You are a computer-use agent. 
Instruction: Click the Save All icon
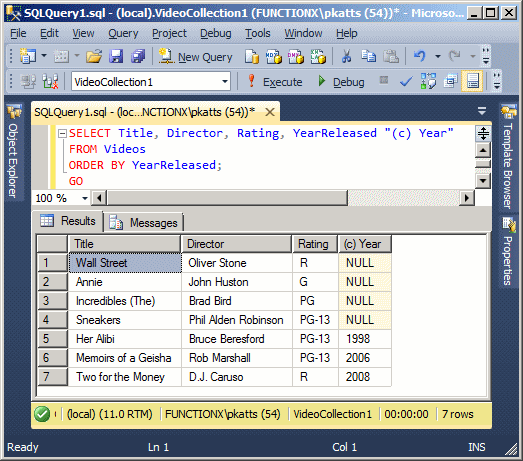click(x=138, y=56)
